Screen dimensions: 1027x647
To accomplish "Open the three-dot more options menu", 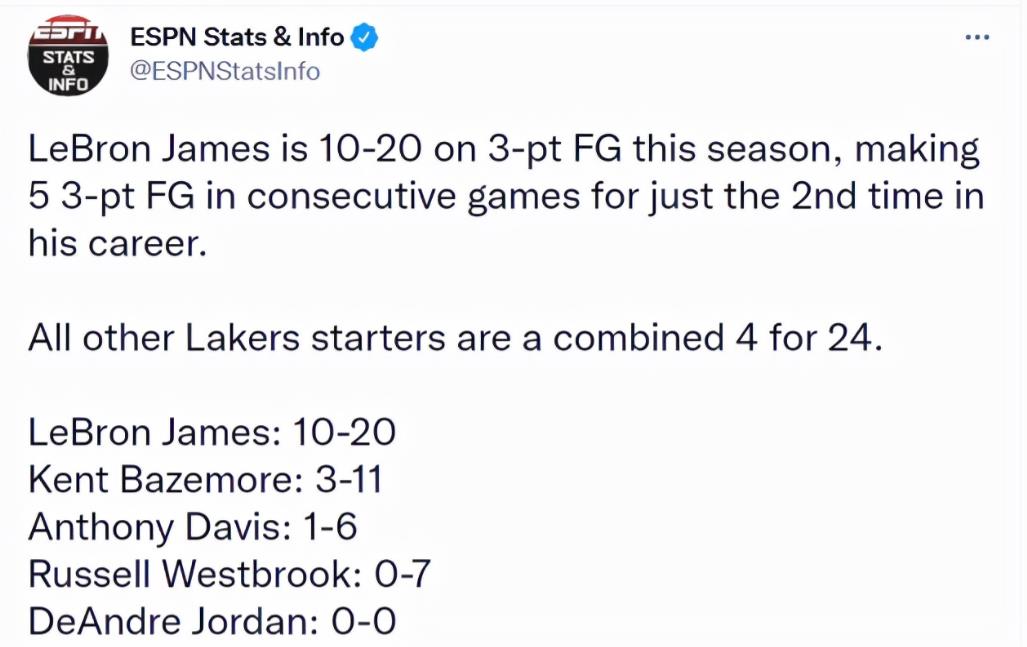I will pyautogui.click(x=977, y=37).
